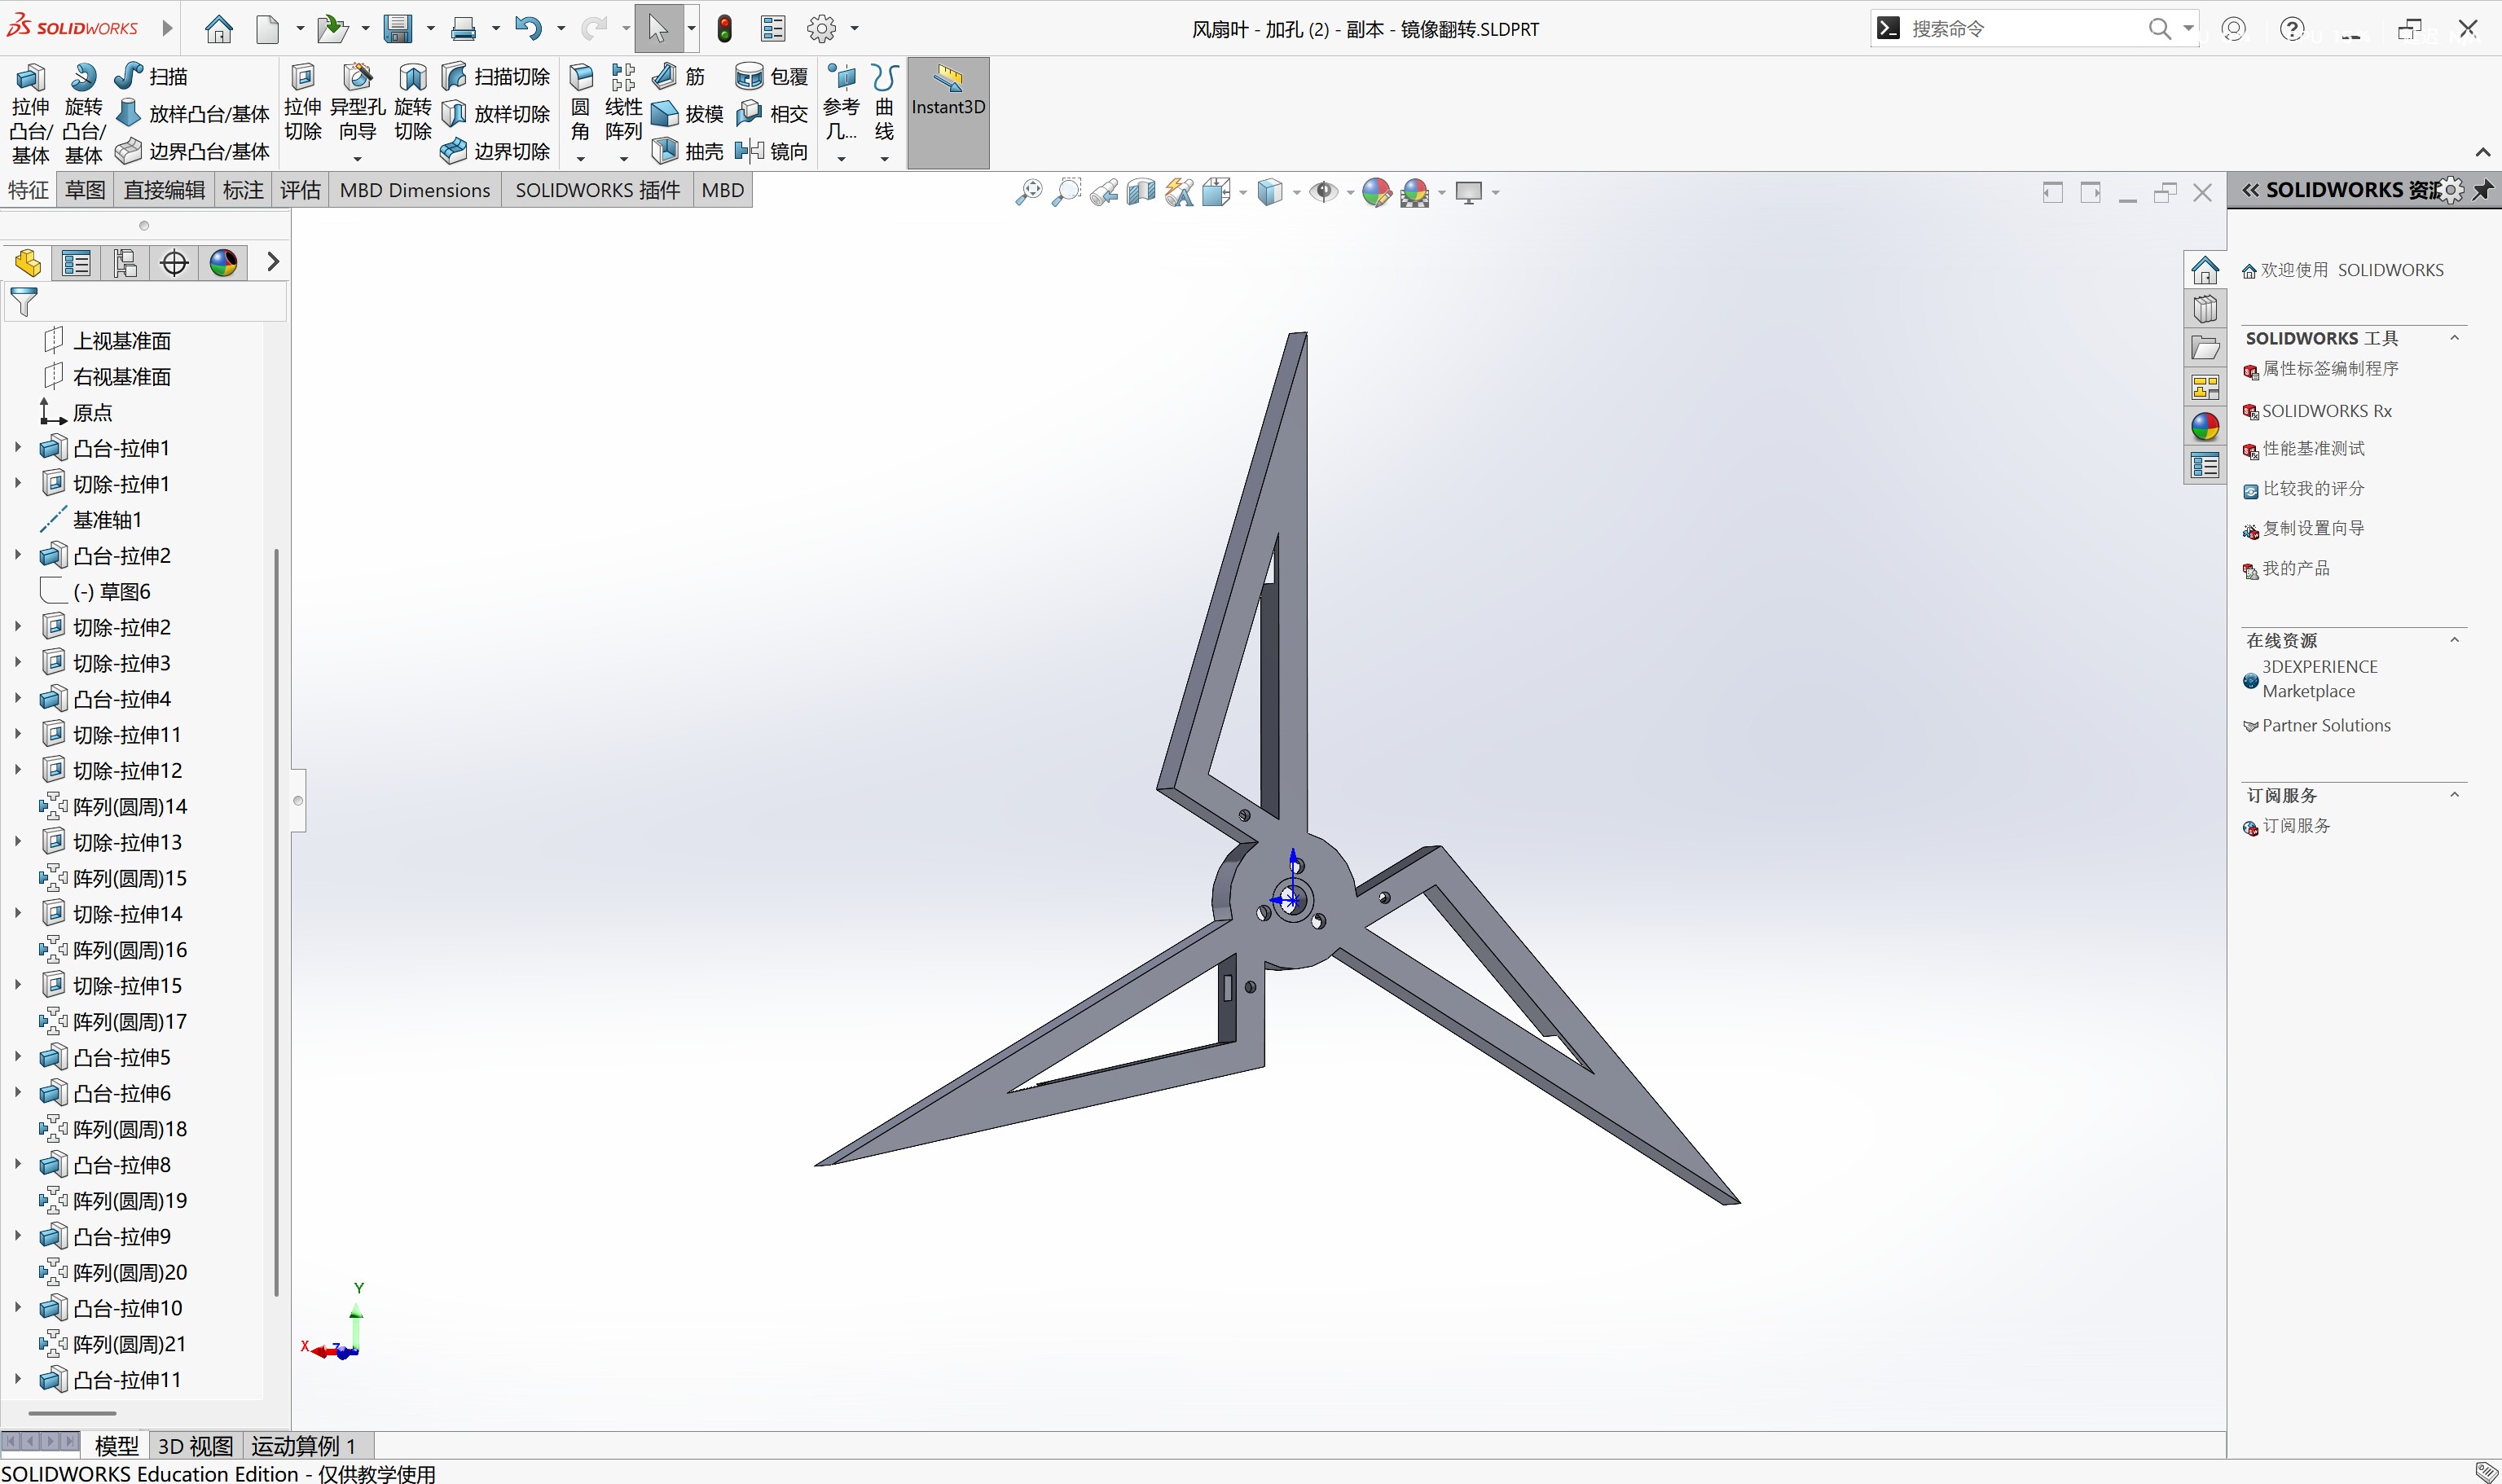
Task: Select the Hole Wizard (异型孔向导) tool
Action: pos(357,78)
